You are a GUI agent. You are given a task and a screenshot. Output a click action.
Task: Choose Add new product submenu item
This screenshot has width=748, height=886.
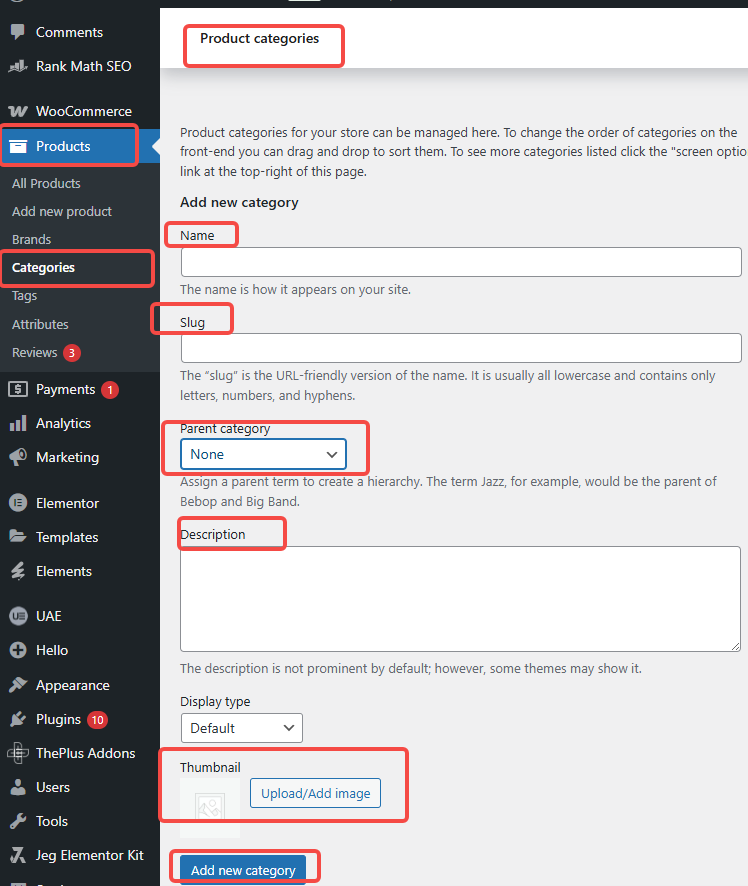pyautogui.click(x=62, y=211)
